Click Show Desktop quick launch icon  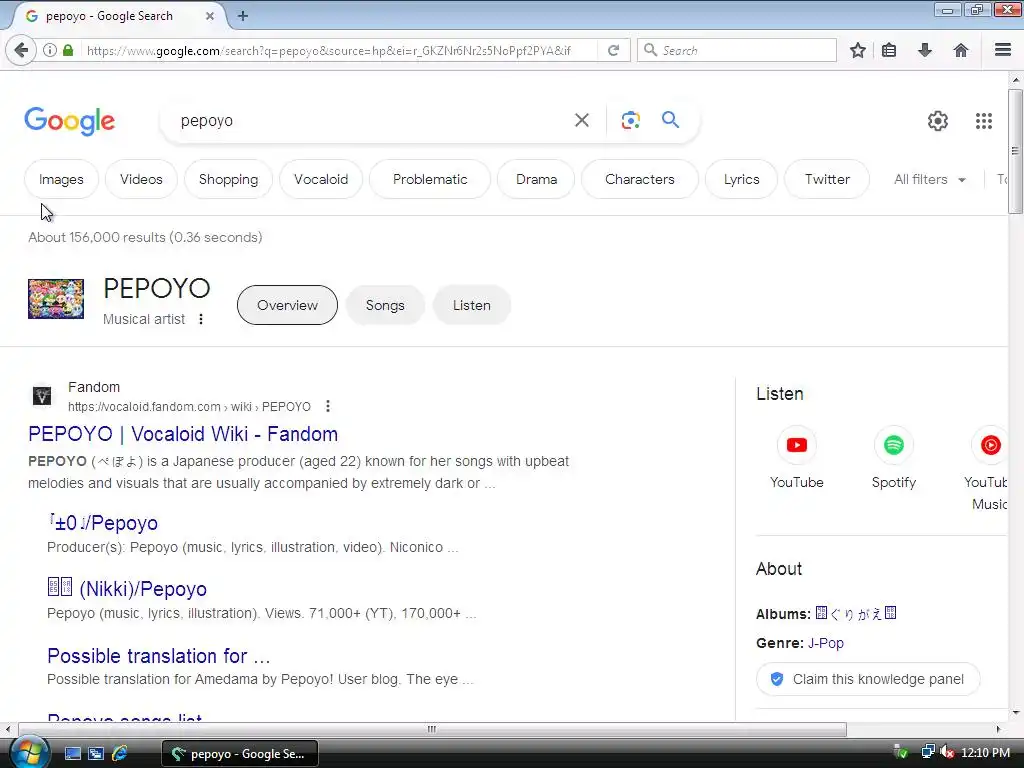point(72,754)
